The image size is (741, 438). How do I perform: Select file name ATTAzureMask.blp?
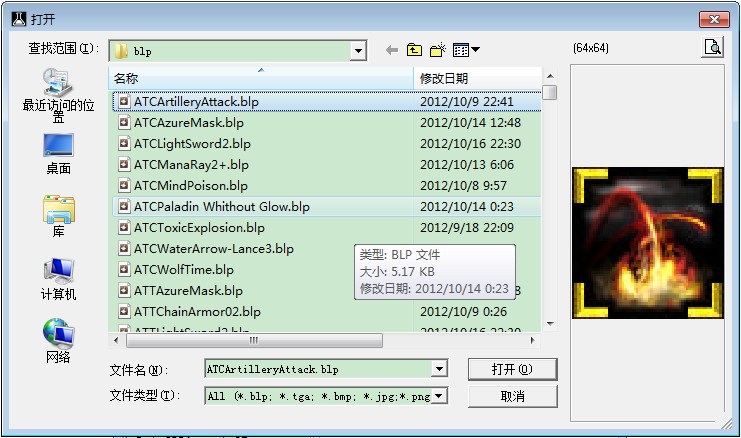[188, 291]
